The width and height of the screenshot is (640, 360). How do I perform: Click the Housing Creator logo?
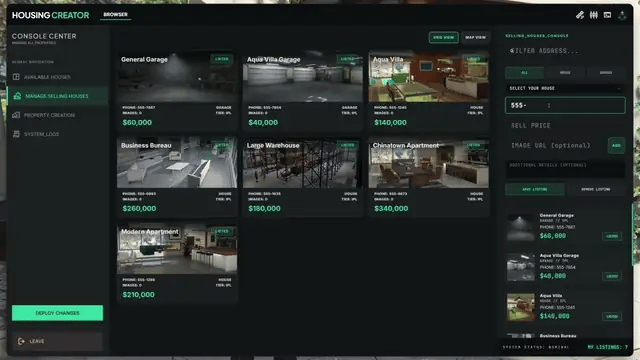tap(50, 16)
